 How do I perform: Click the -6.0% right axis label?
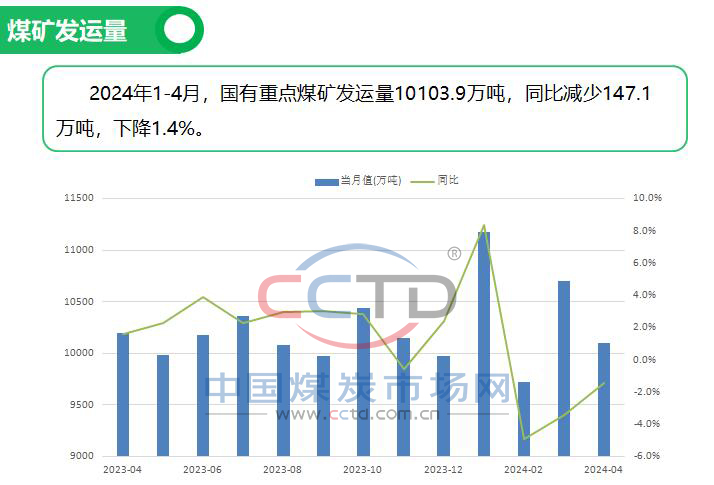click(x=646, y=456)
